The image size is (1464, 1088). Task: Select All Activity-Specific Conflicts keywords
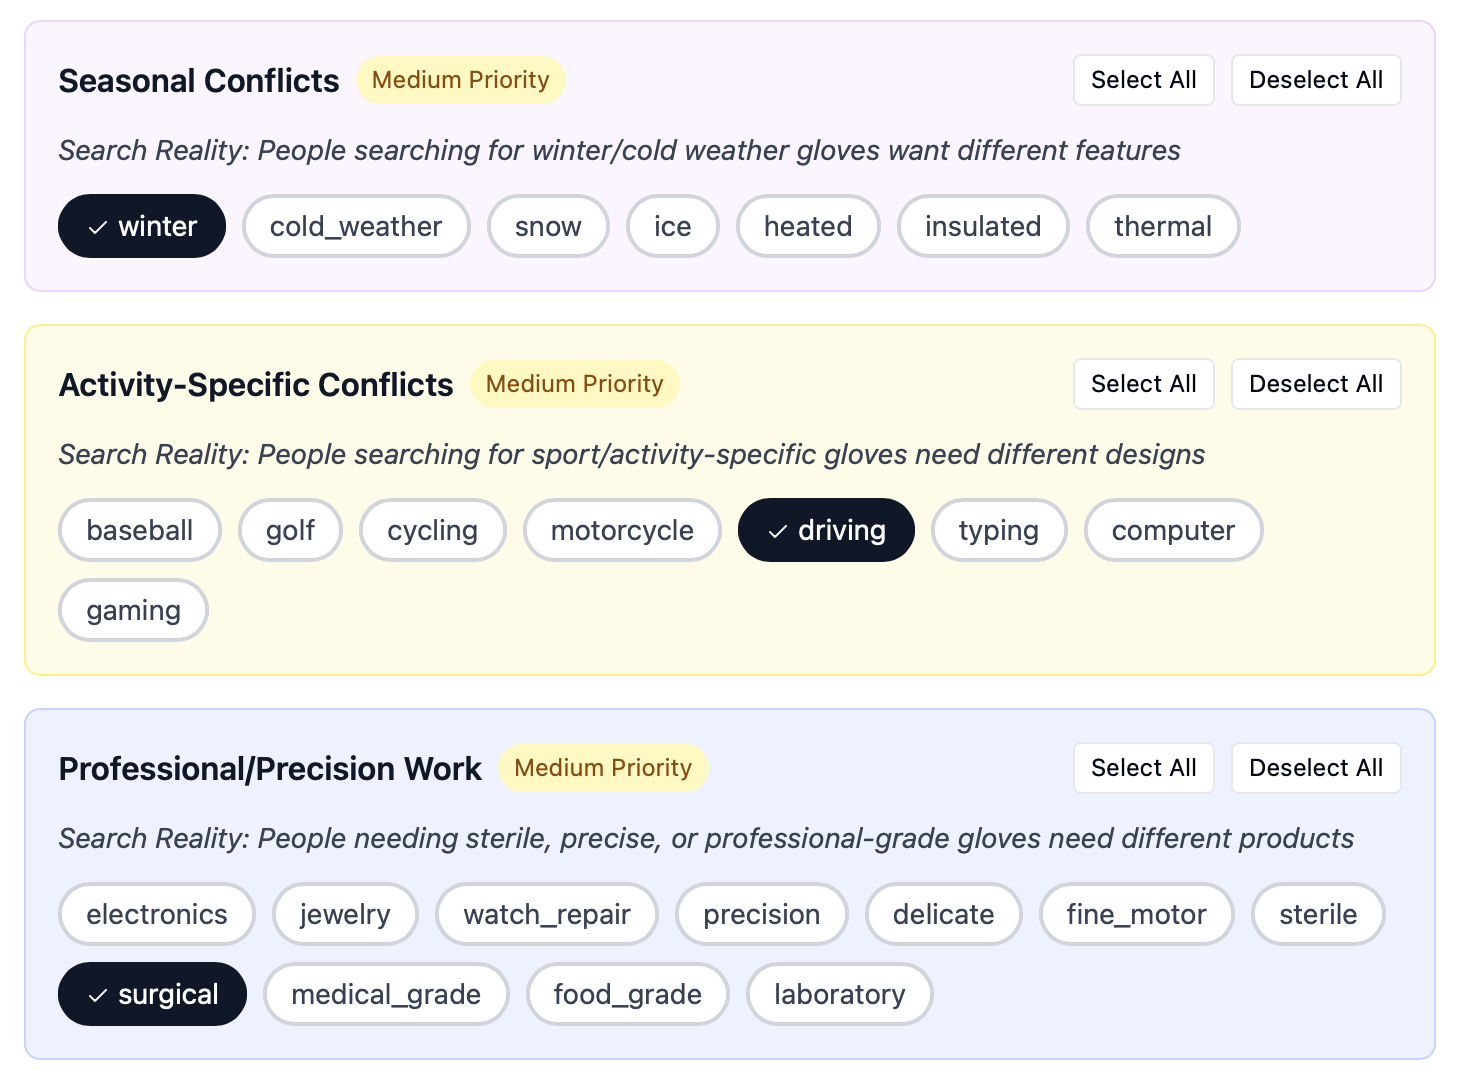click(1143, 384)
